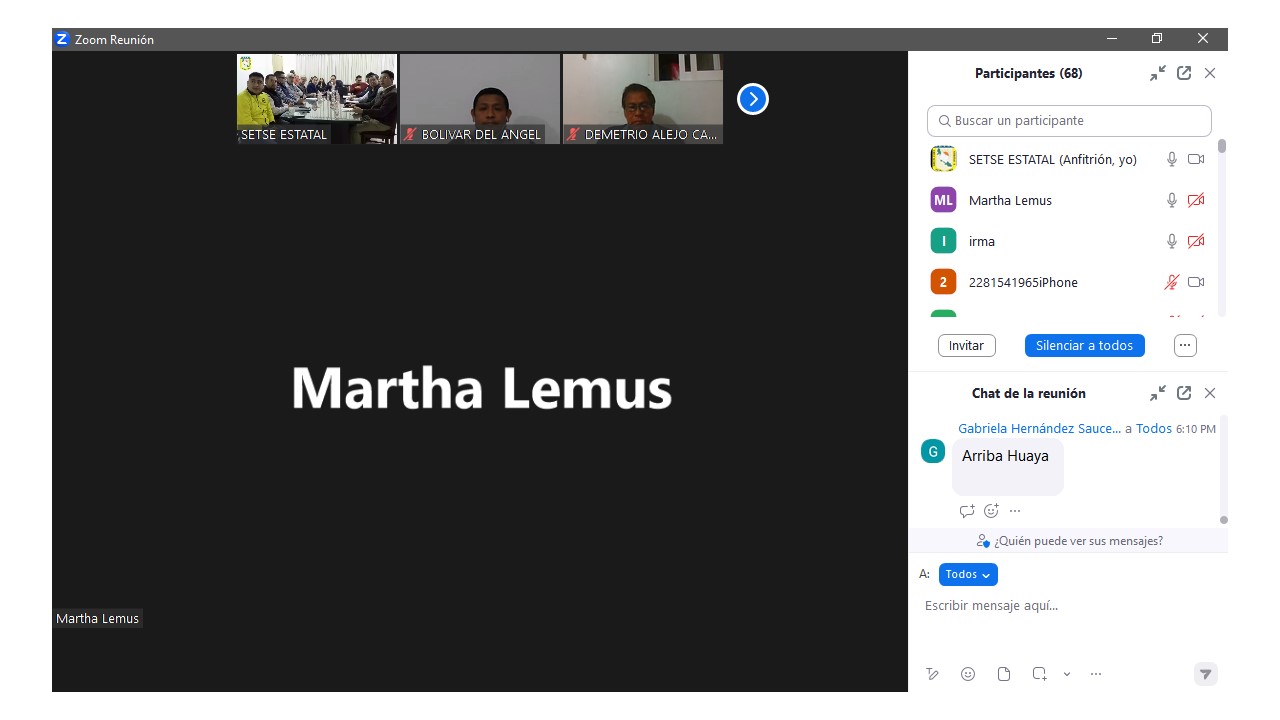Open more options next to Silenciar a todos
Viewport: 1280px width, 720px height.
click(x=1185, y=345)
